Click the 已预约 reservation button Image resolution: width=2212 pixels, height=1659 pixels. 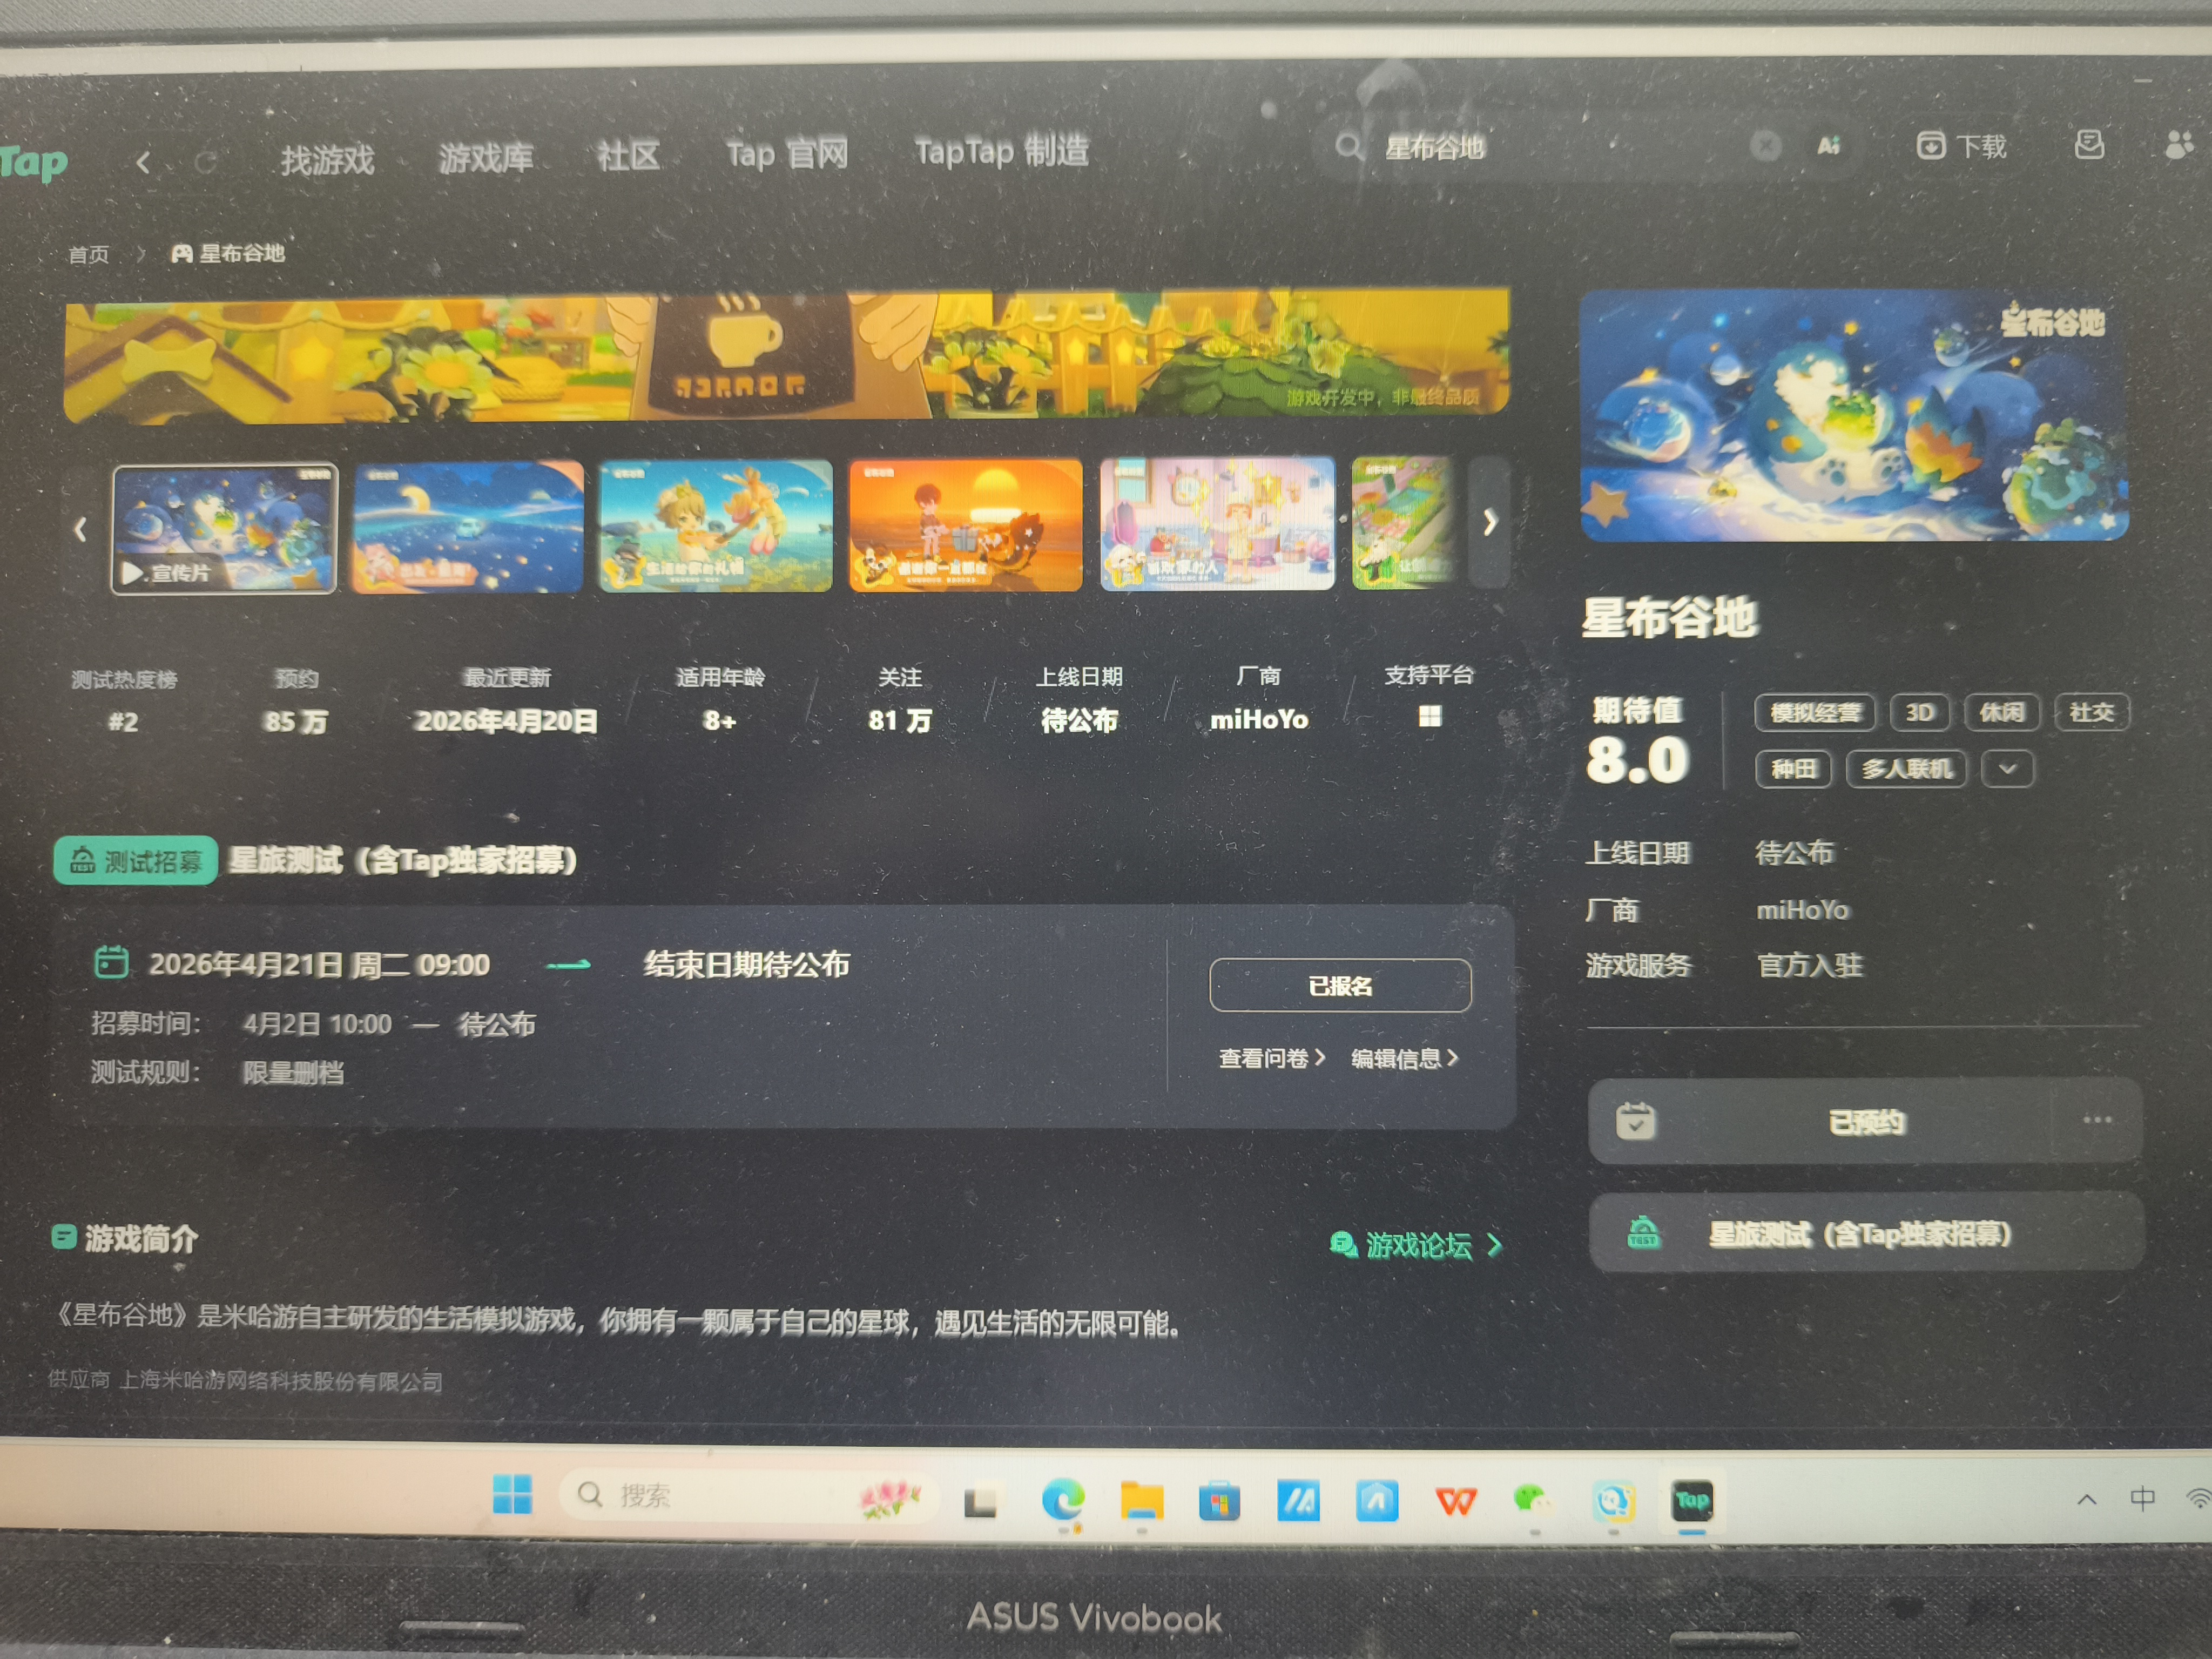[x=1819, y=1121]
